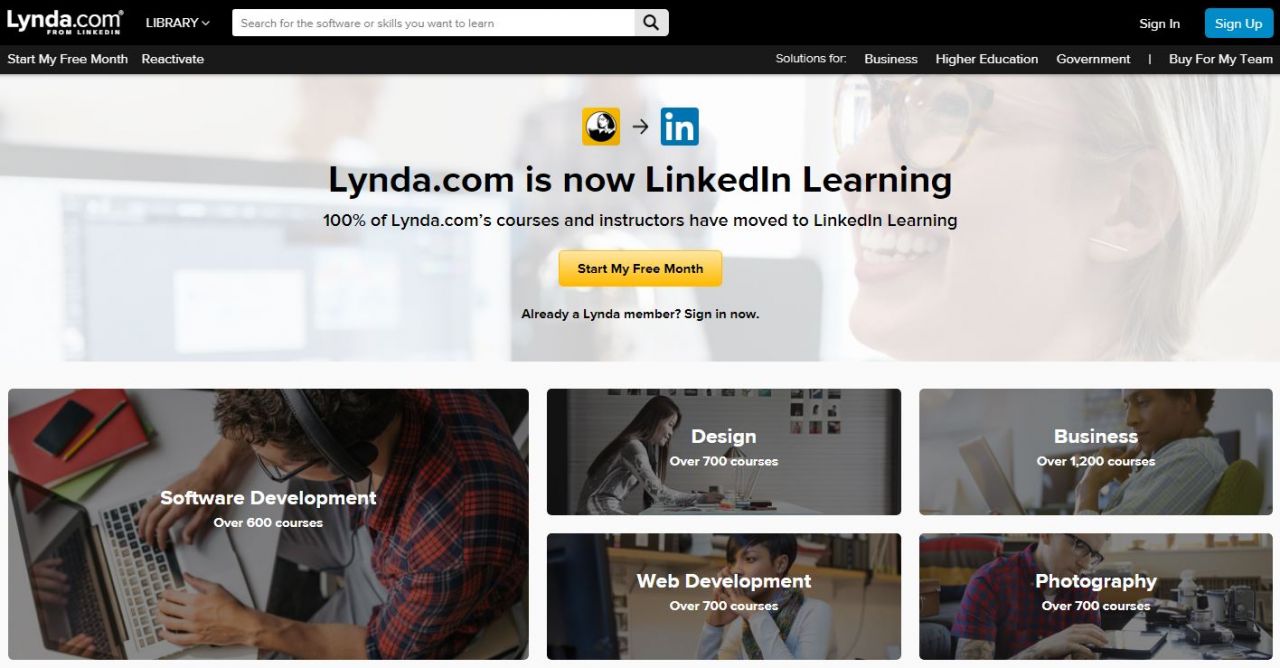Select Start My Free Month in nav bar
The image size is (1280, 668).
coord(68,59)
